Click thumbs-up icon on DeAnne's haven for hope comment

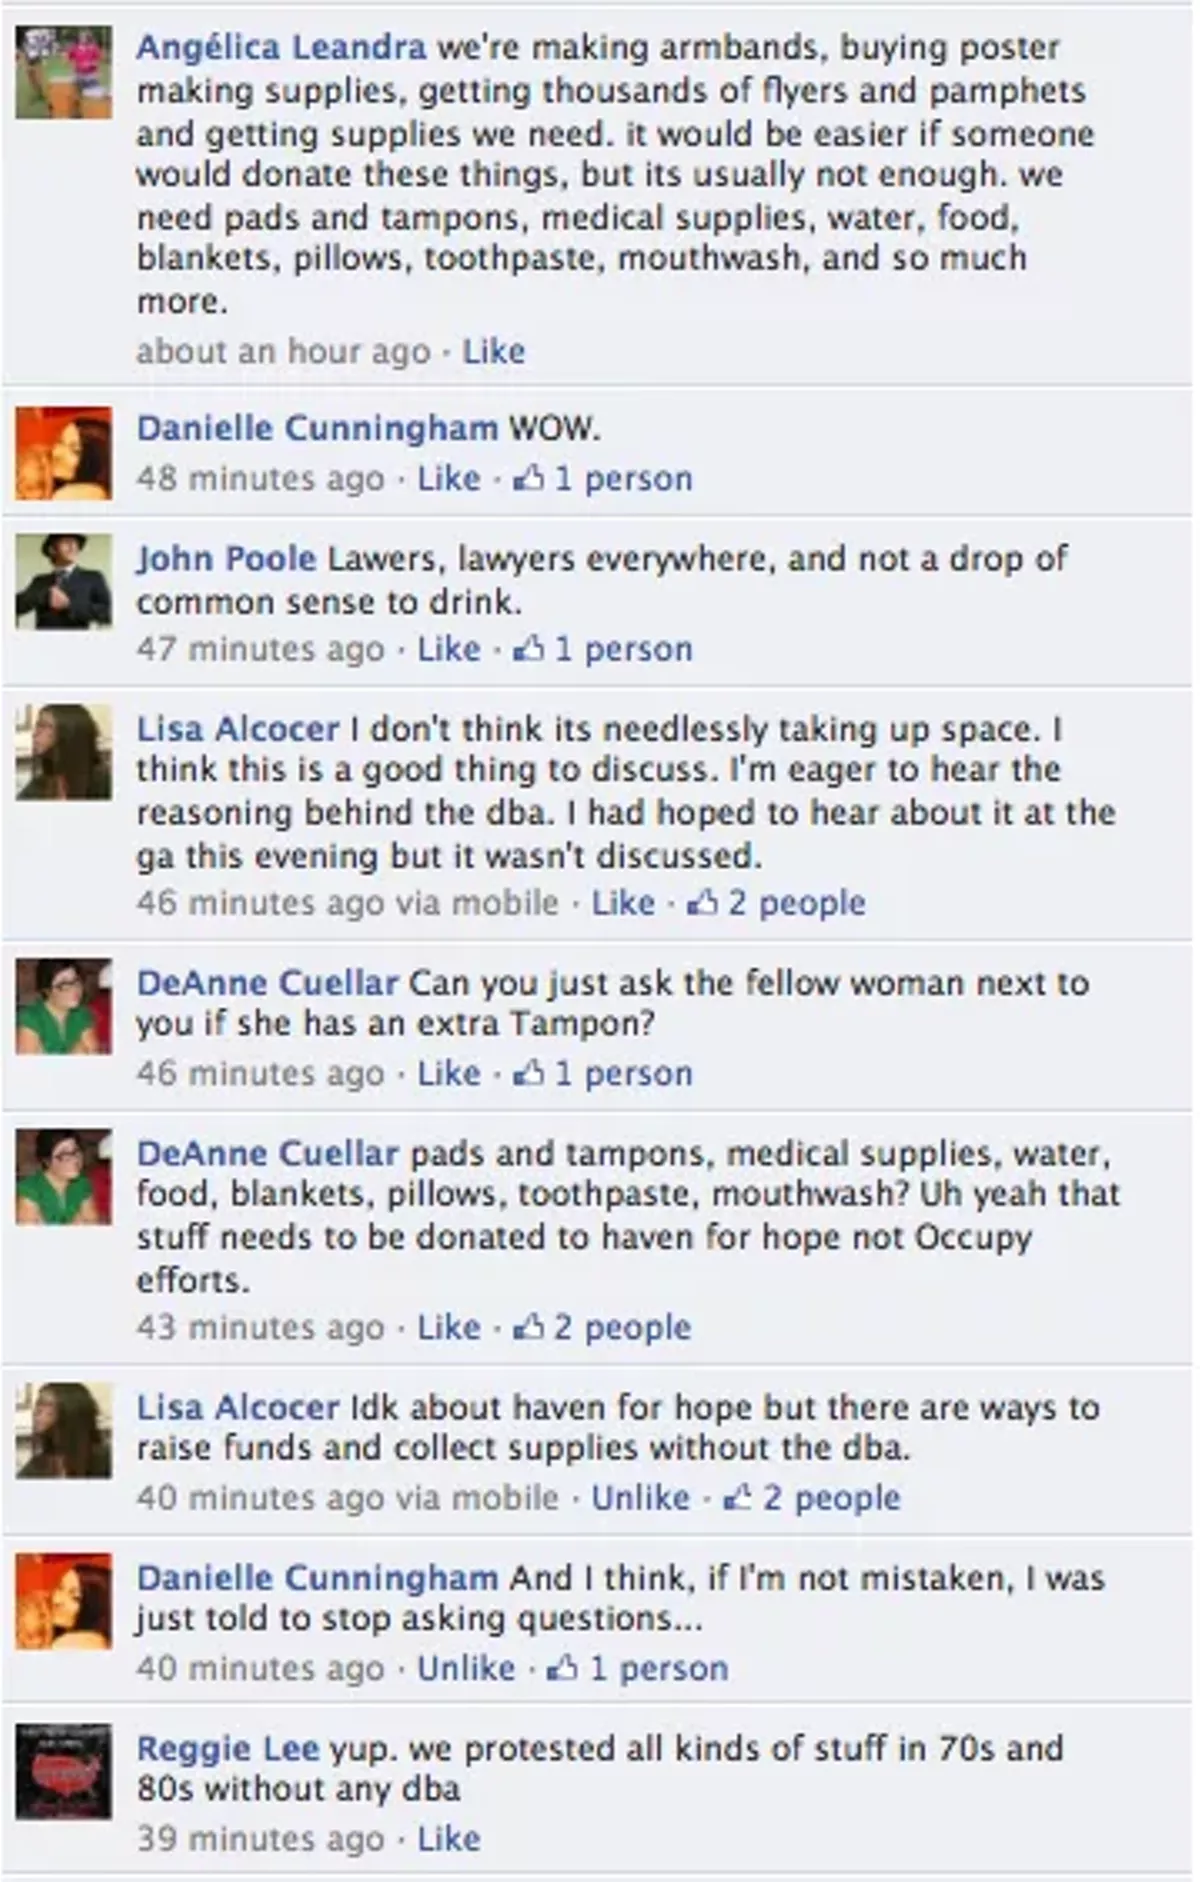[528, 1327]
